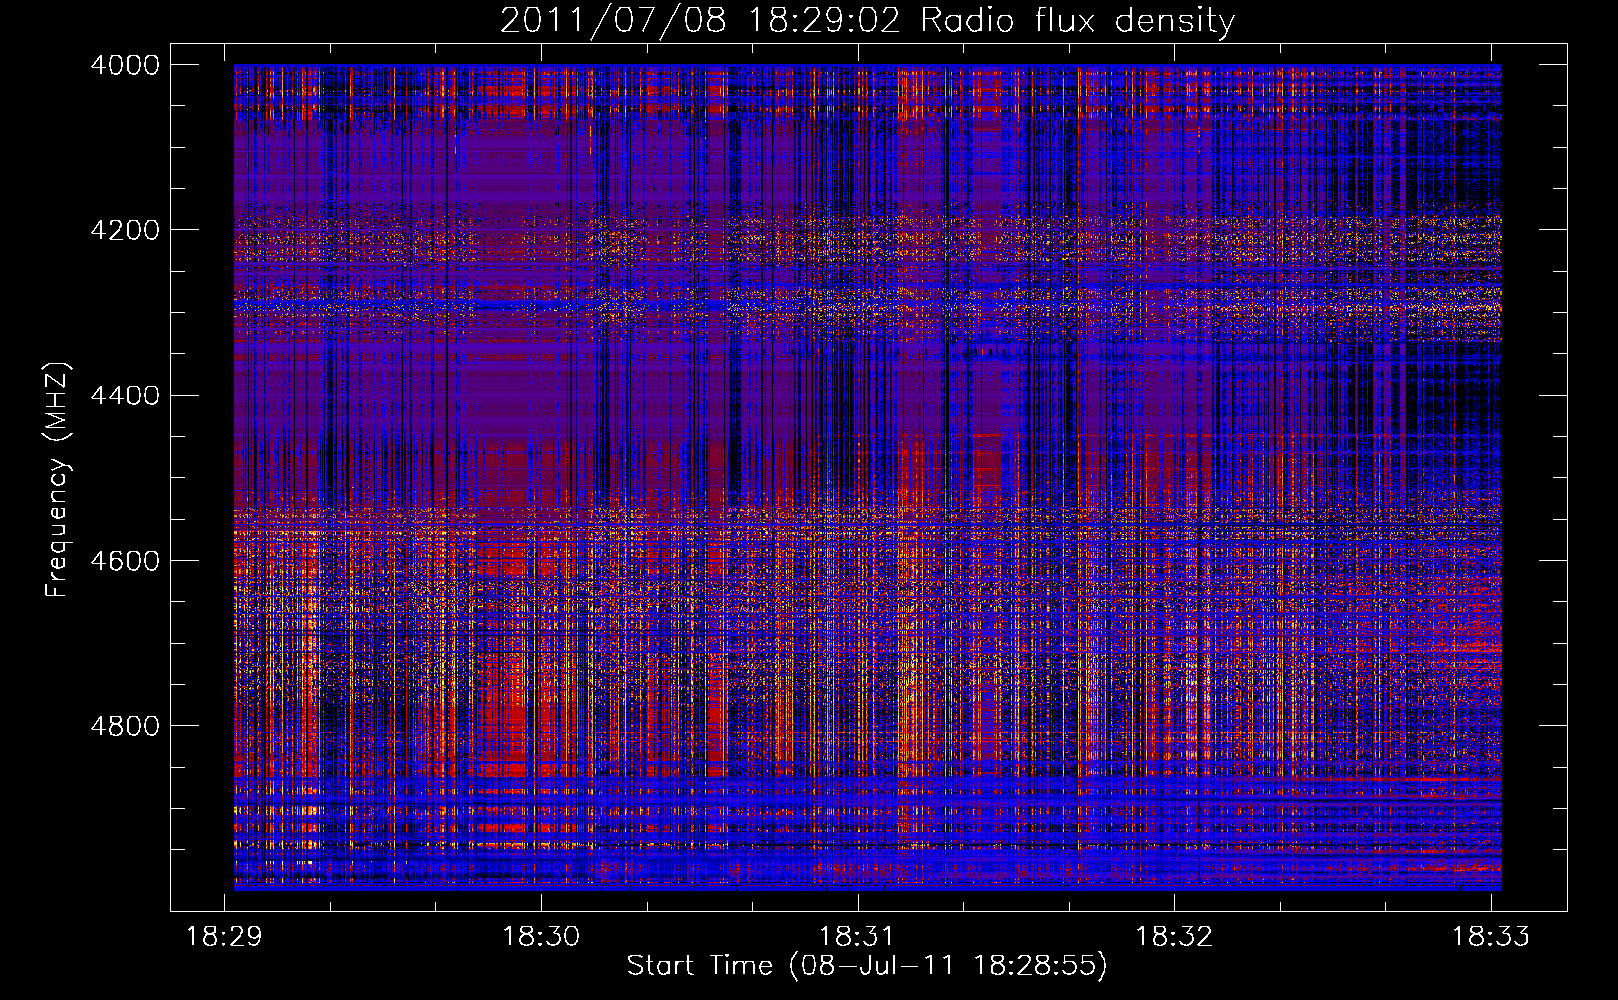The image size is (1618, 1000).
Task: Click the 18:30 time axis label
Action: 541,937
